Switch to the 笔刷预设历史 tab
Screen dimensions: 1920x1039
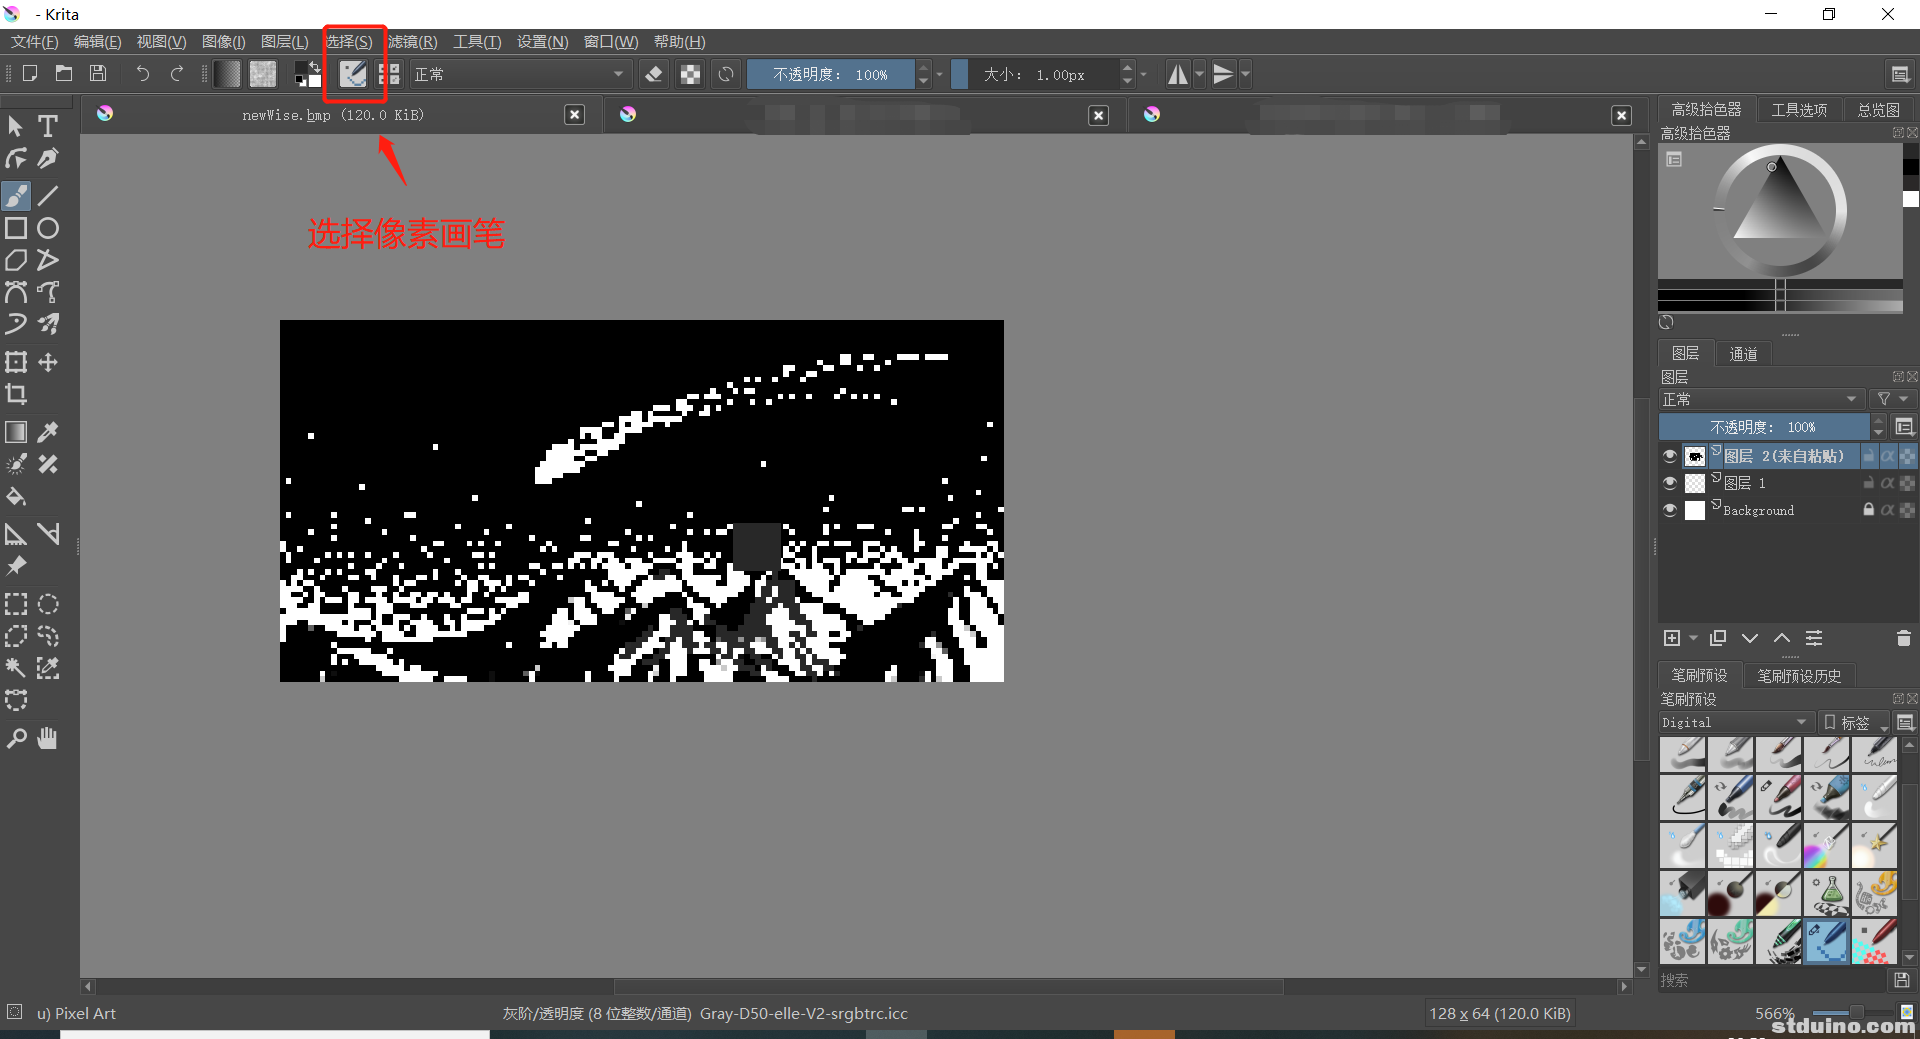pyautogui.click(x=1799, y=675)
